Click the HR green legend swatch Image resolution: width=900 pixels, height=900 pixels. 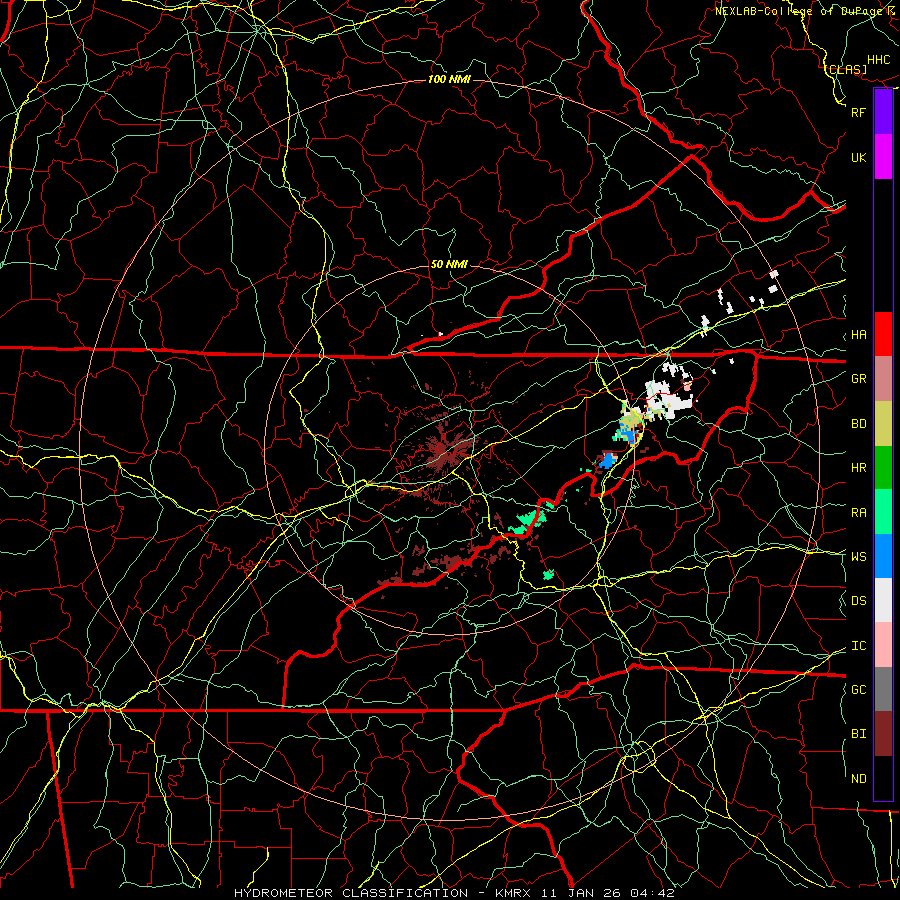883,468
